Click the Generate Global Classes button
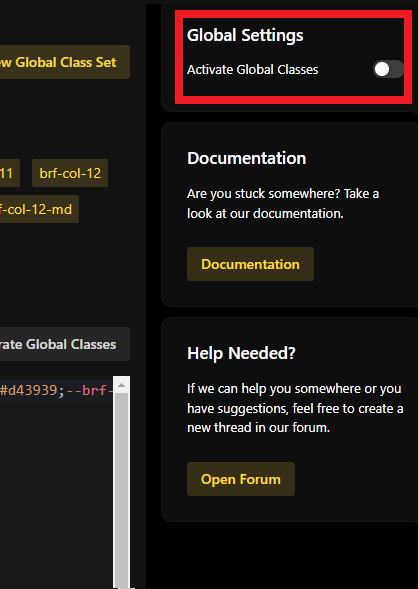Image resolution: width=418 pixels, height=589 pixels. point(65,344)
